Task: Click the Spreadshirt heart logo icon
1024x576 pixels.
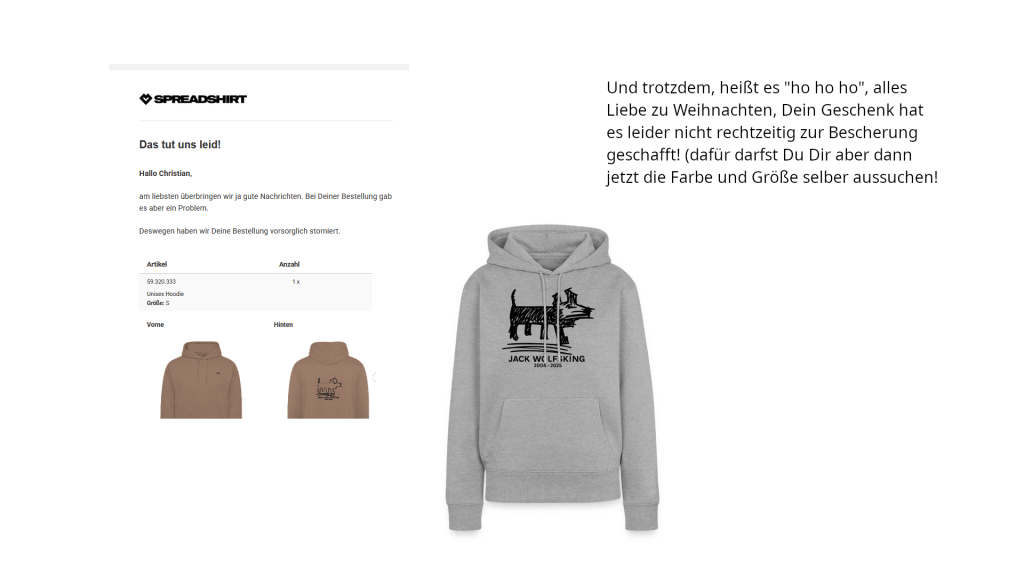Action: [145, 99]
